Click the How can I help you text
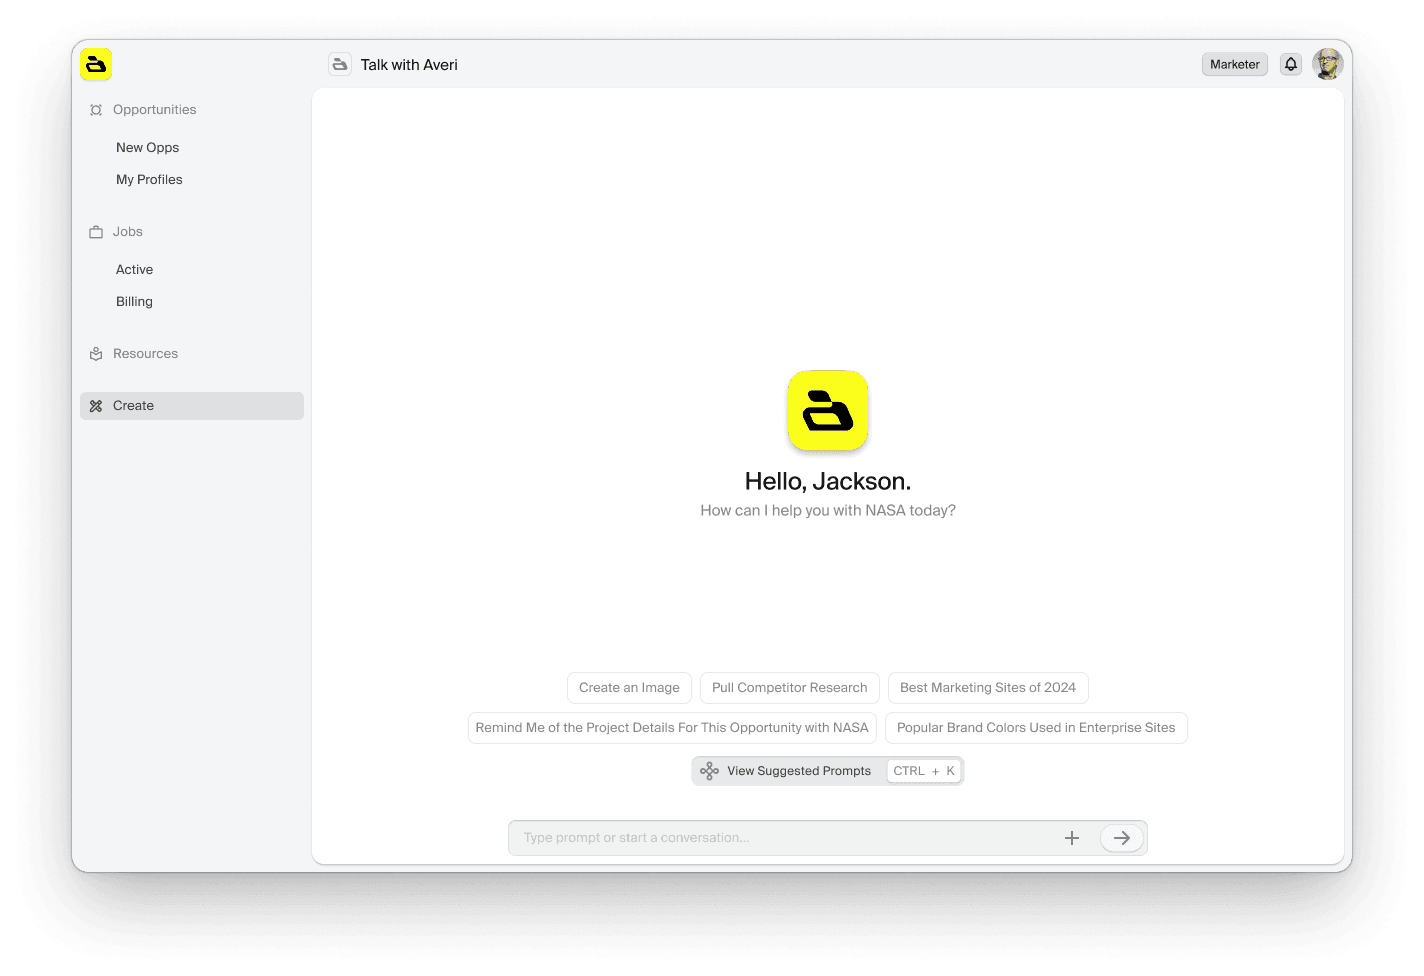Viewport: 1424px width, 976px height. (x=828, y=511)
